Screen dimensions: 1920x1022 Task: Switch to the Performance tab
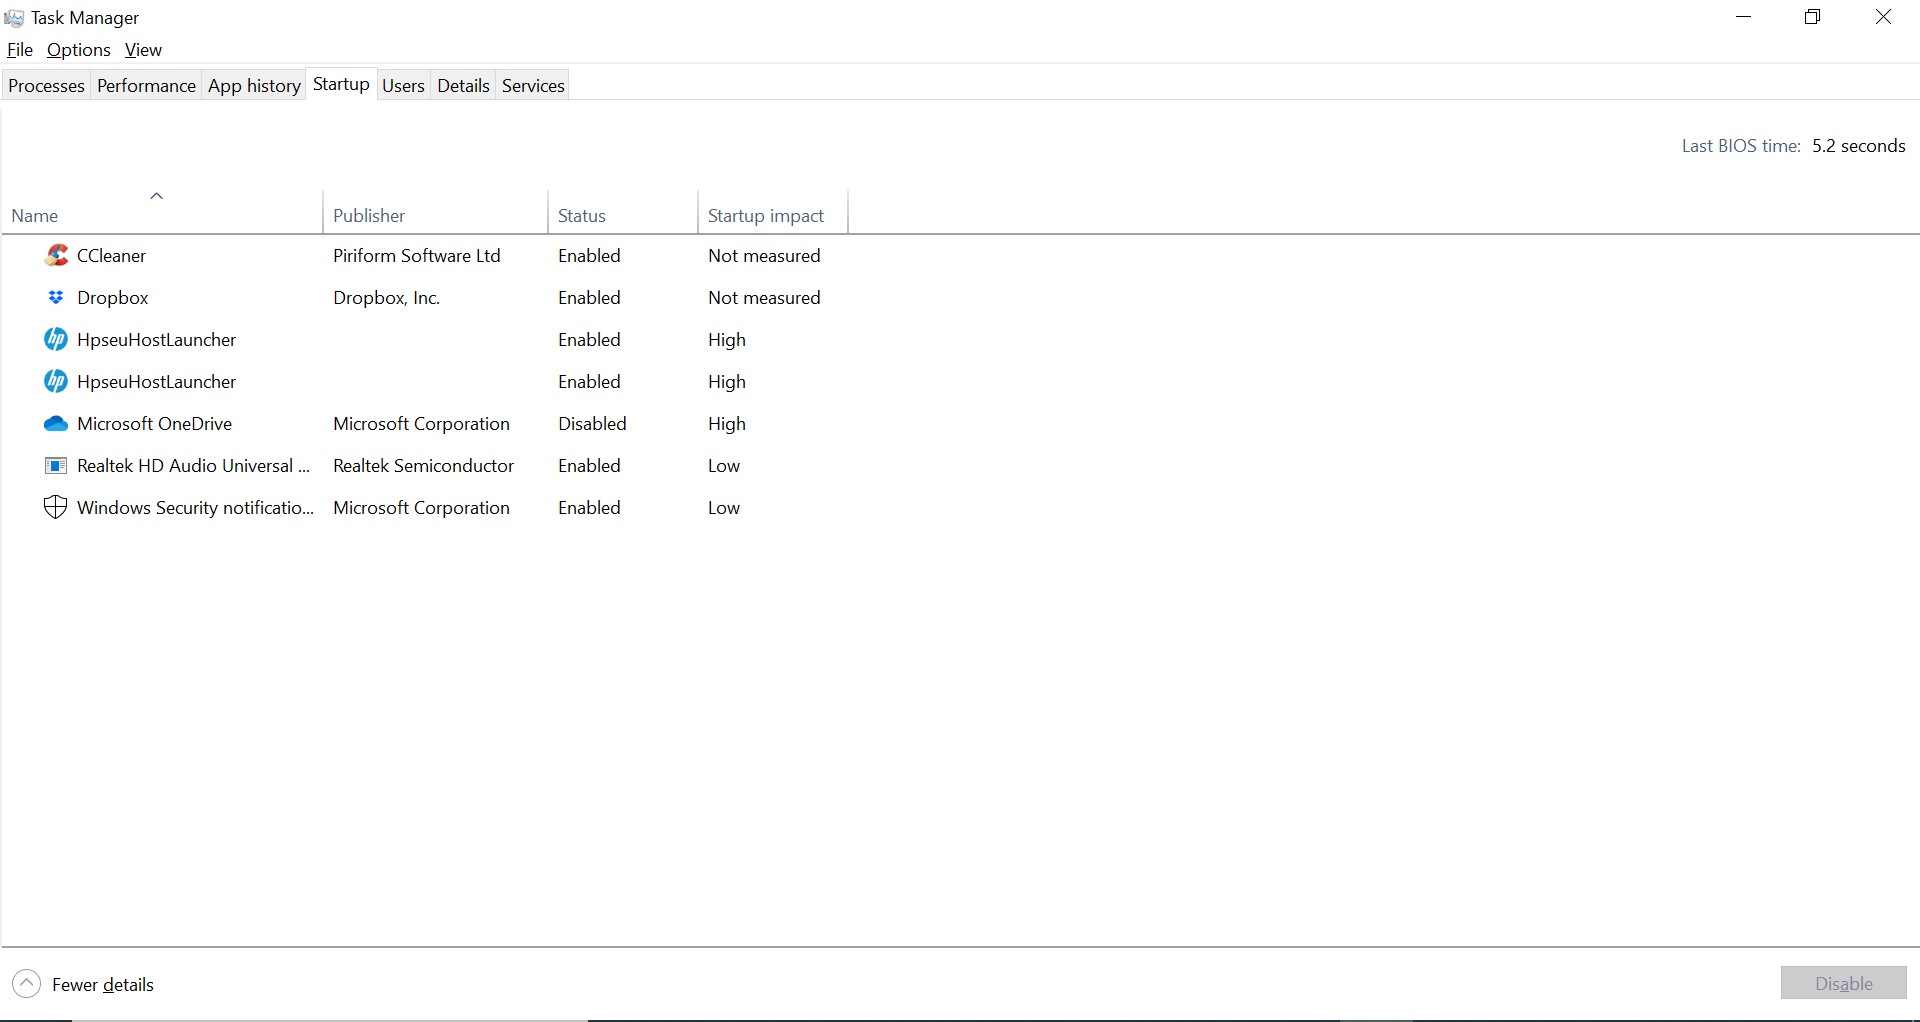point(146,86)
